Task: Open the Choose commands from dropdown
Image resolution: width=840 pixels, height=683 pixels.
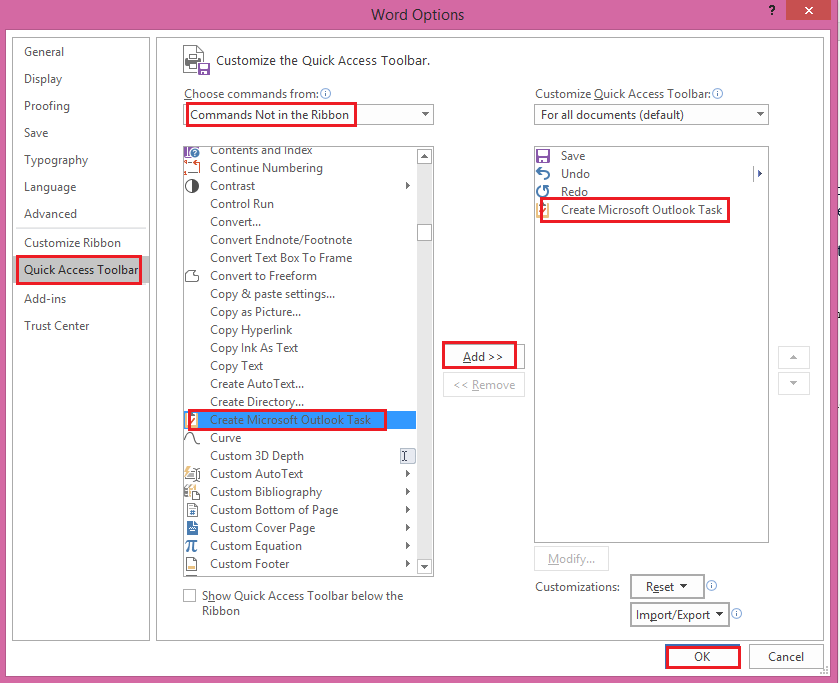Action: tap(308, 115)
